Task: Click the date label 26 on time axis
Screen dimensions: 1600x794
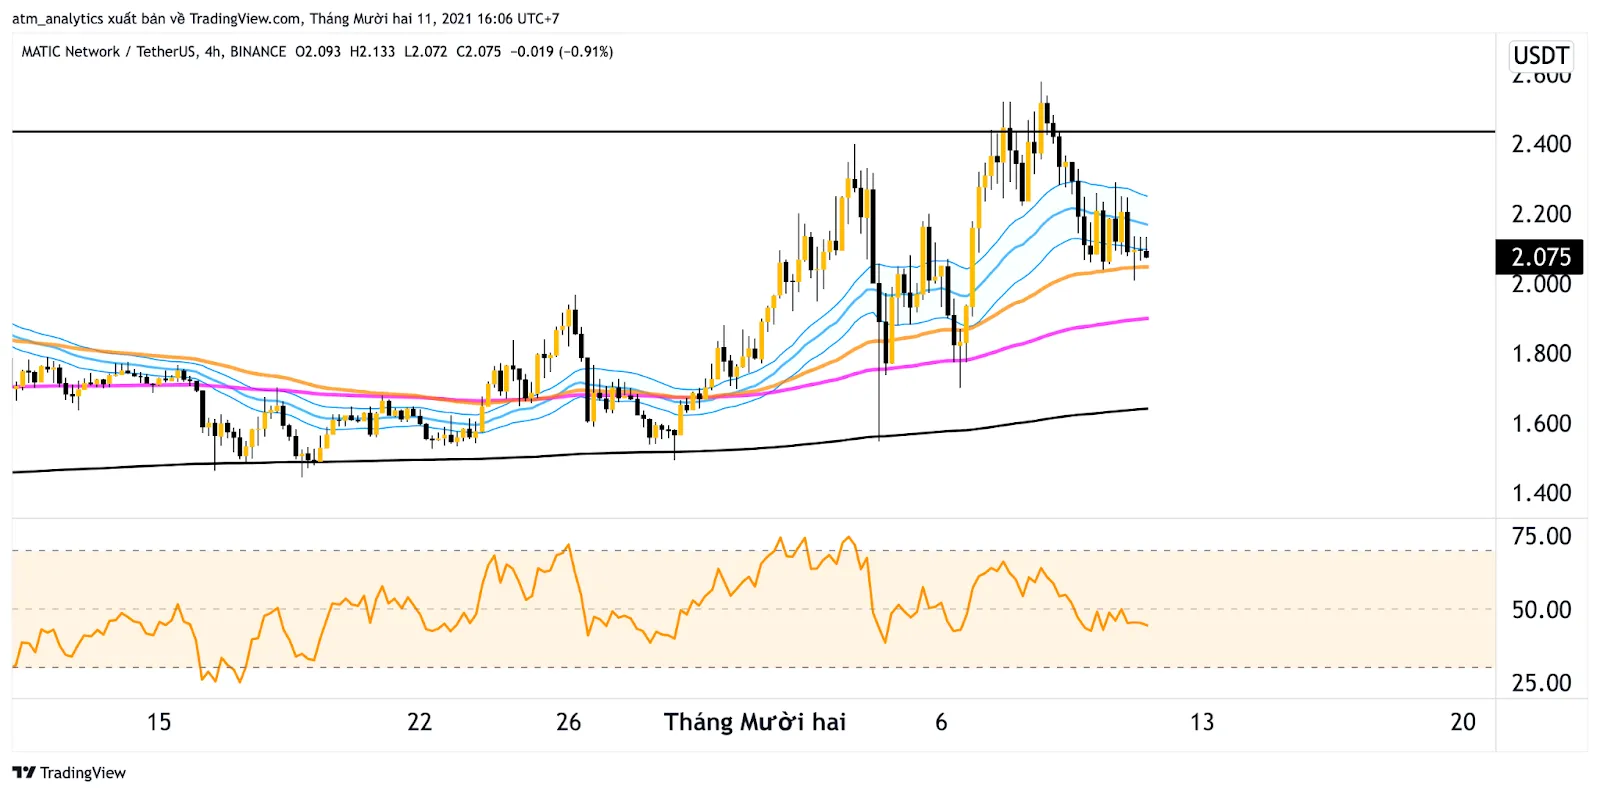Action: (x=568, y=722)
